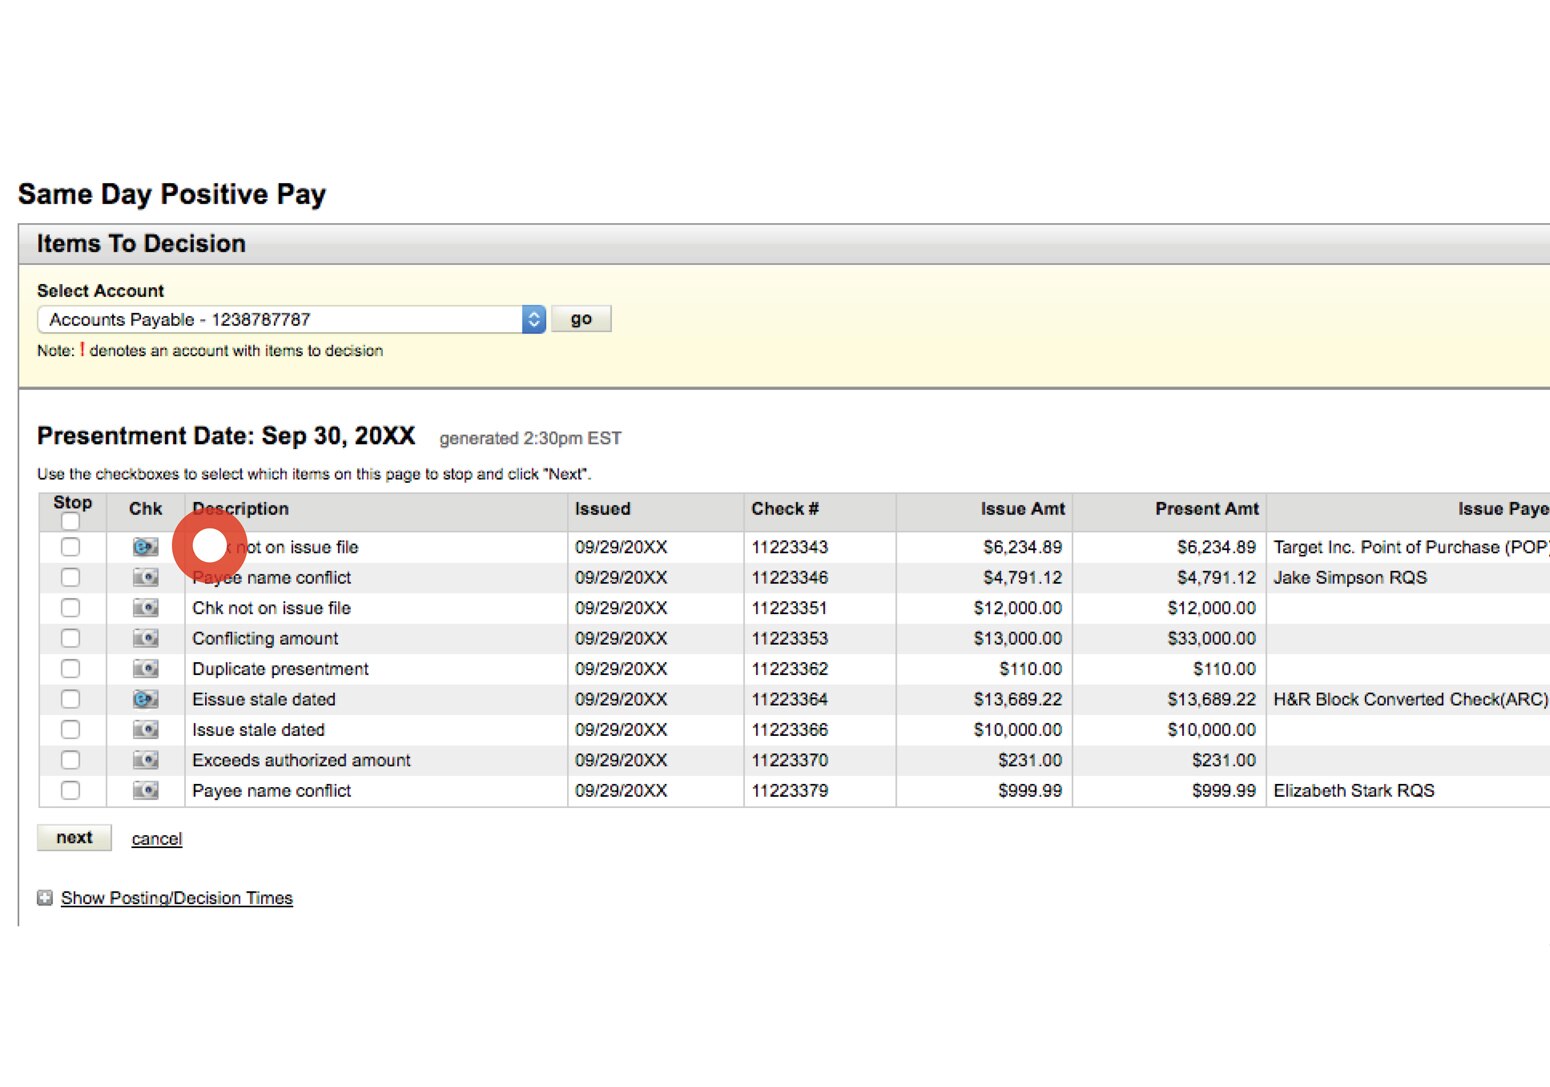
Task: View check image for Chk not on issue file 11223351
Action: pyautogui.click(x=144, y=607)
